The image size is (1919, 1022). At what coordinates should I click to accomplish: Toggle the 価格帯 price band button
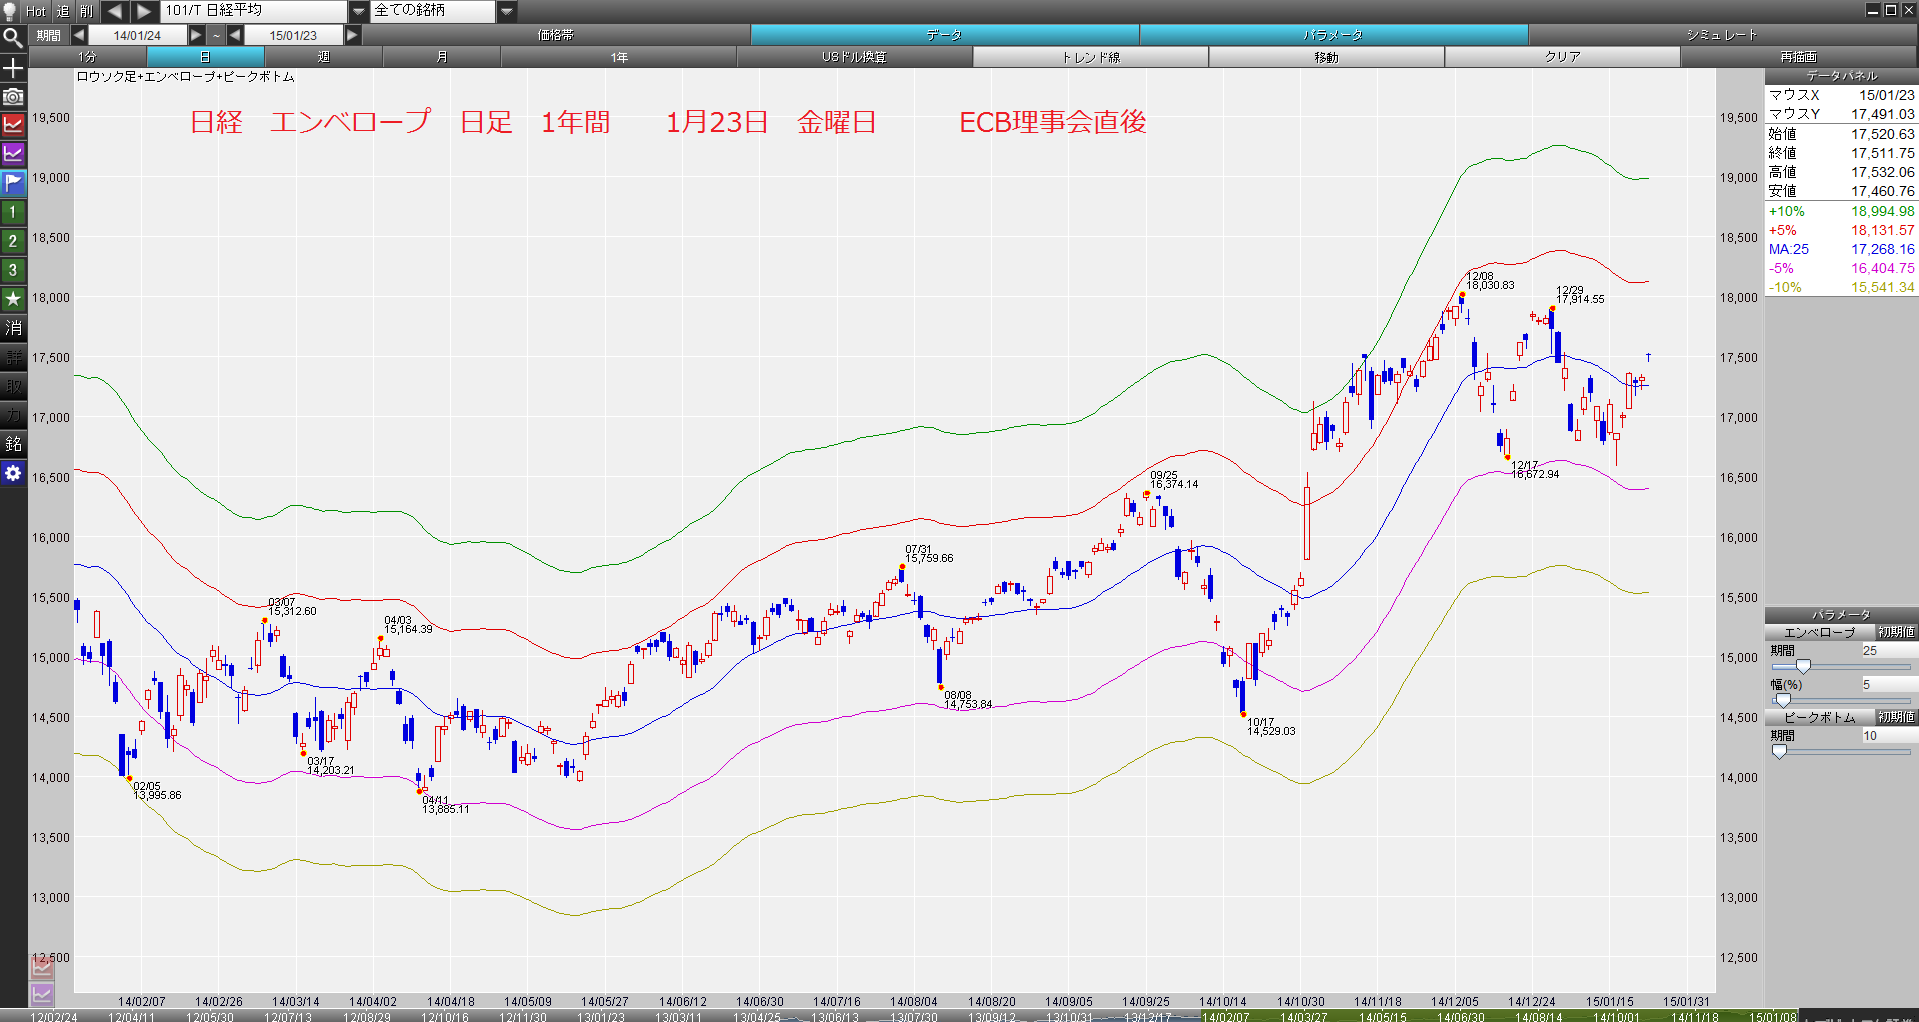[x=556, y=35]
